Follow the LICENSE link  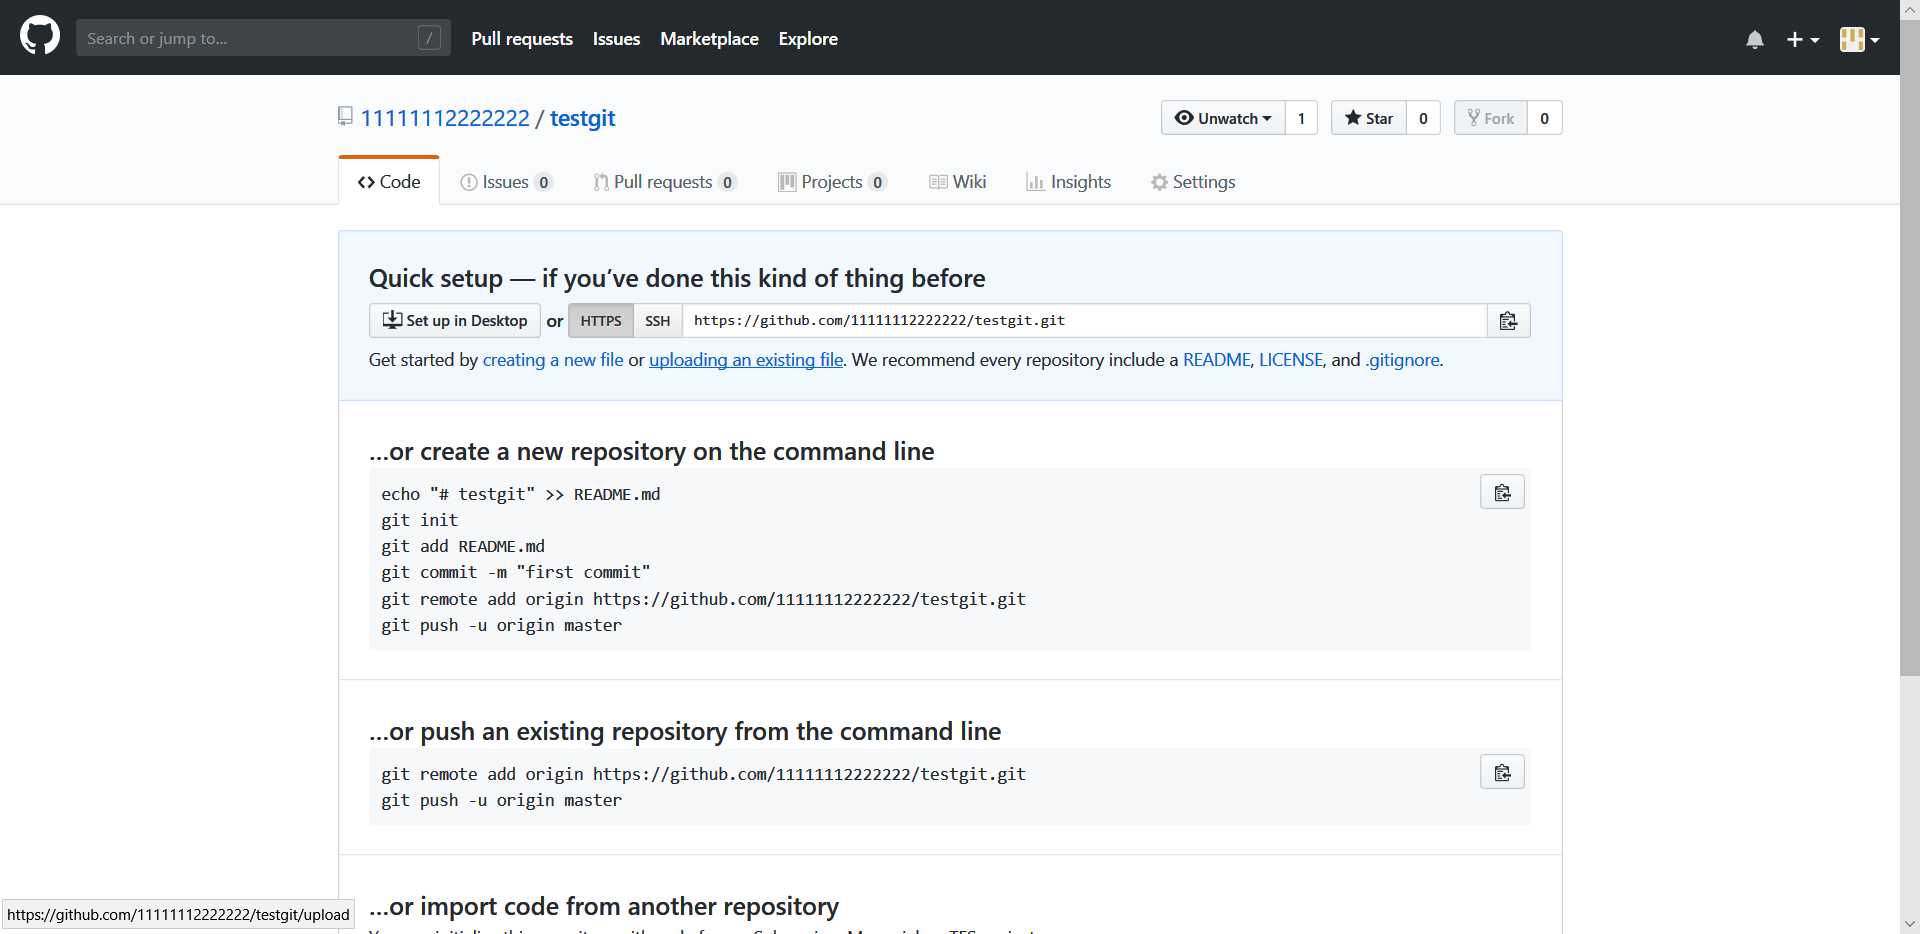point(1291,360)
